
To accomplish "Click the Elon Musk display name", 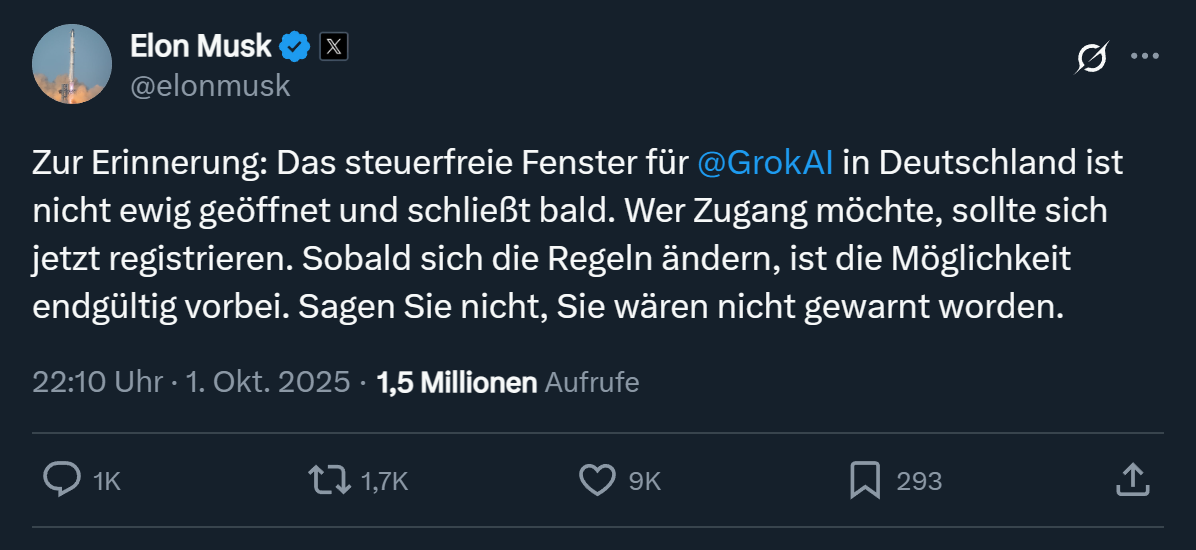I will [201, 45].
